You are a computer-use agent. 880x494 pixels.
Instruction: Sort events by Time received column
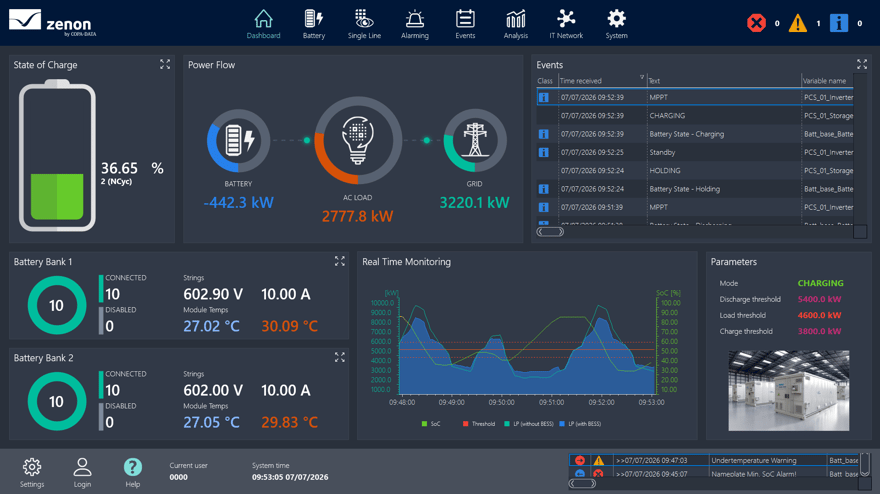(x=602, y=81)
